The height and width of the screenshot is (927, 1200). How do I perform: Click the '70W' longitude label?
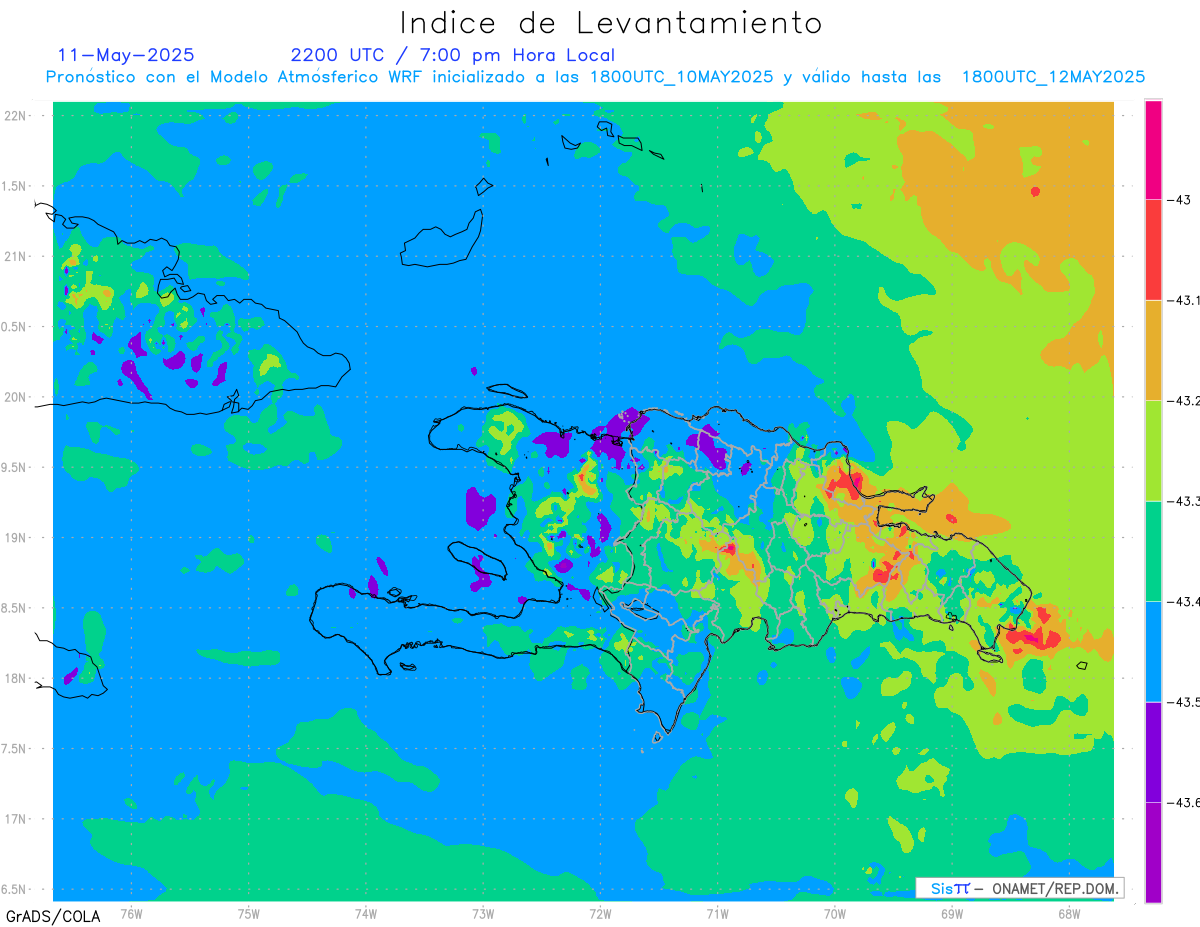pos(835,914)
